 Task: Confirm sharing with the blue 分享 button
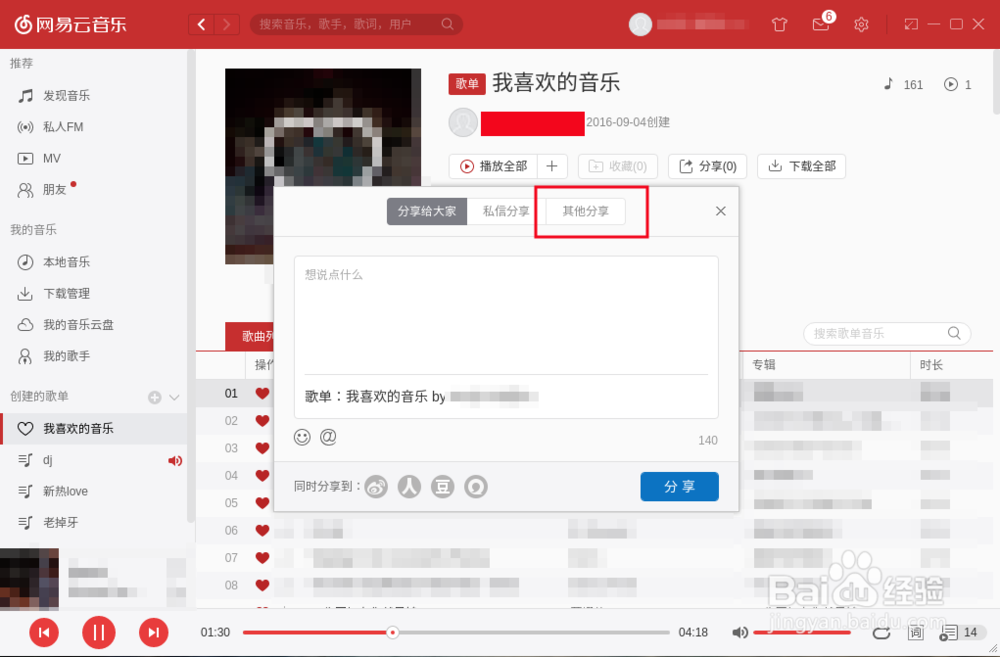click(679, 486)
